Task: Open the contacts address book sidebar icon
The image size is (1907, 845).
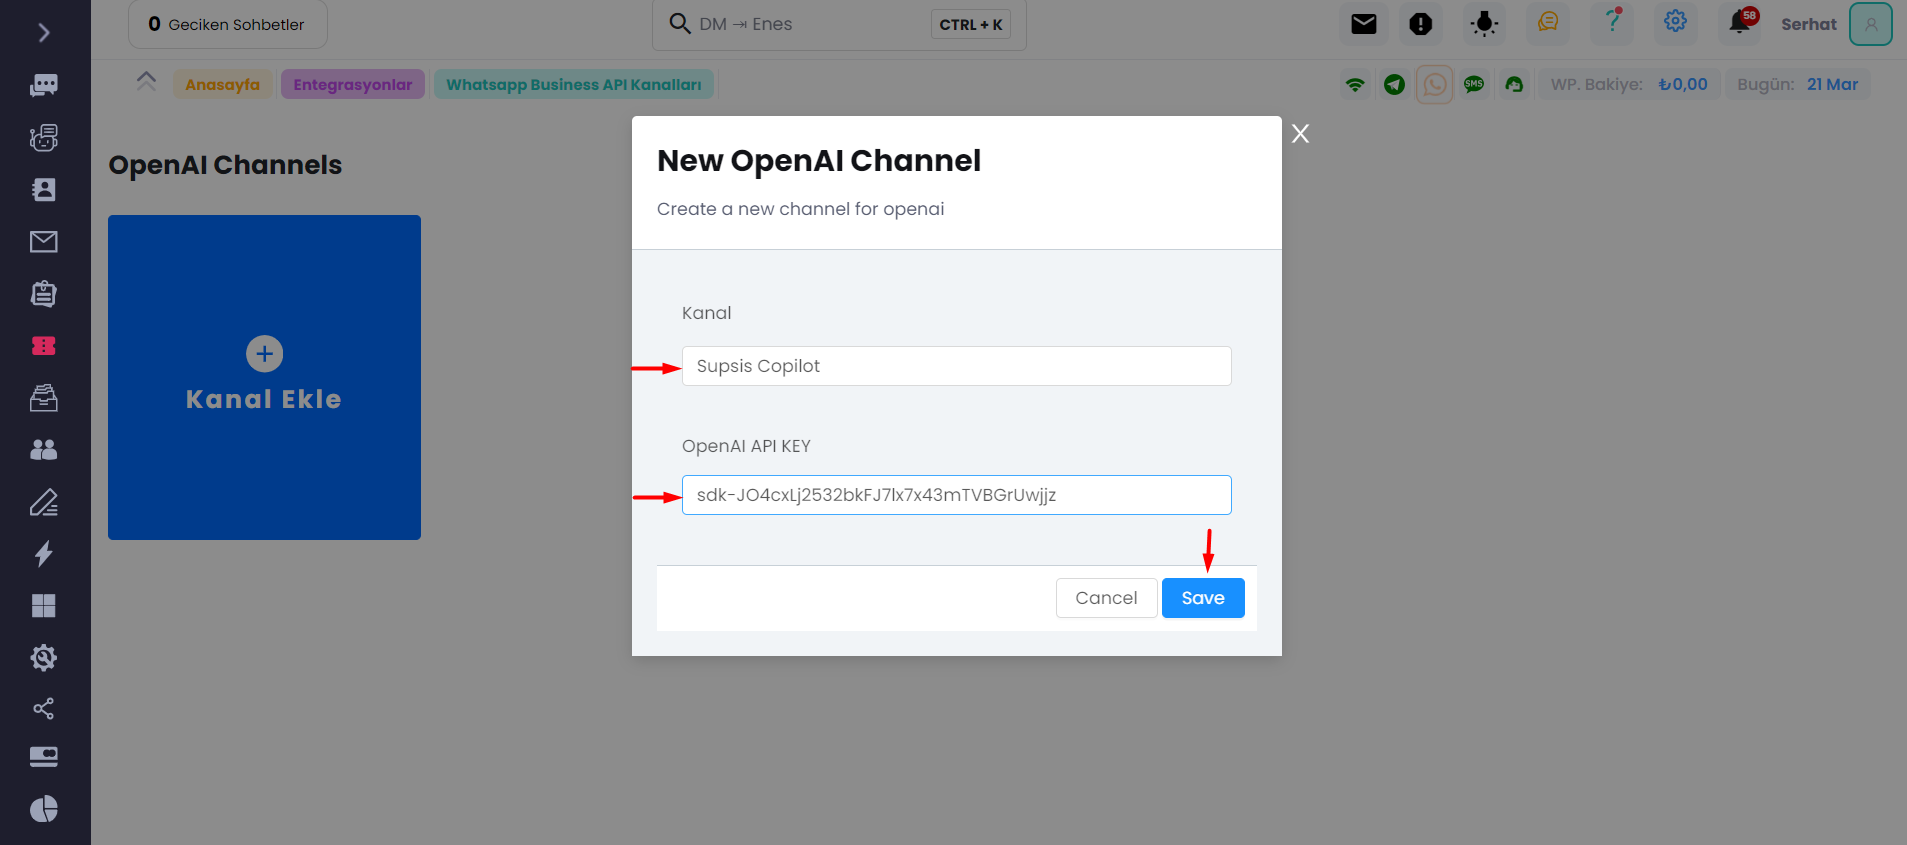Action: point(44,189)
